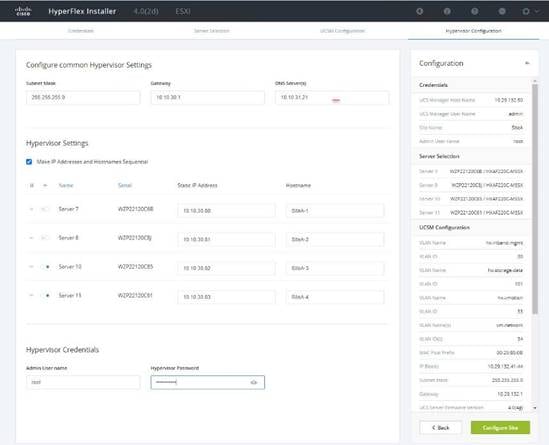Go to the Credentials tab
The width and height of the screenshot is (549, 445).
pos(81,31)
